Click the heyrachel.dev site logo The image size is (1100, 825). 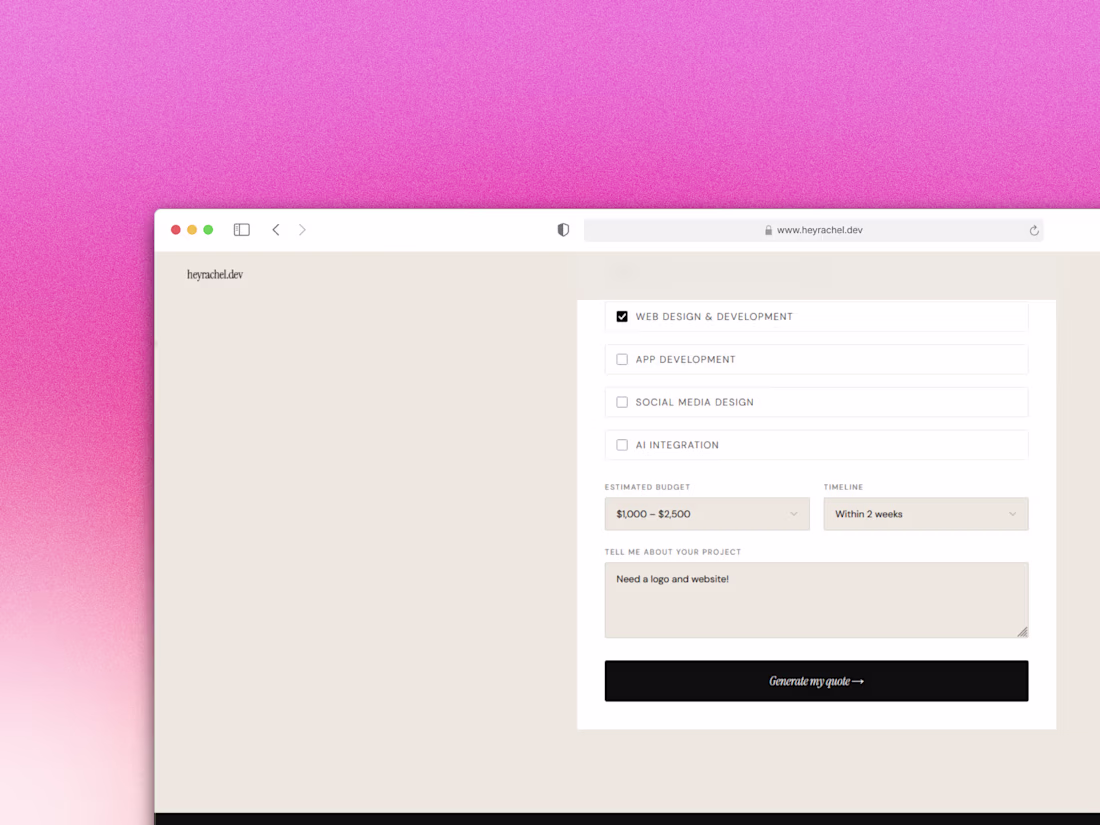pos(214,273)
